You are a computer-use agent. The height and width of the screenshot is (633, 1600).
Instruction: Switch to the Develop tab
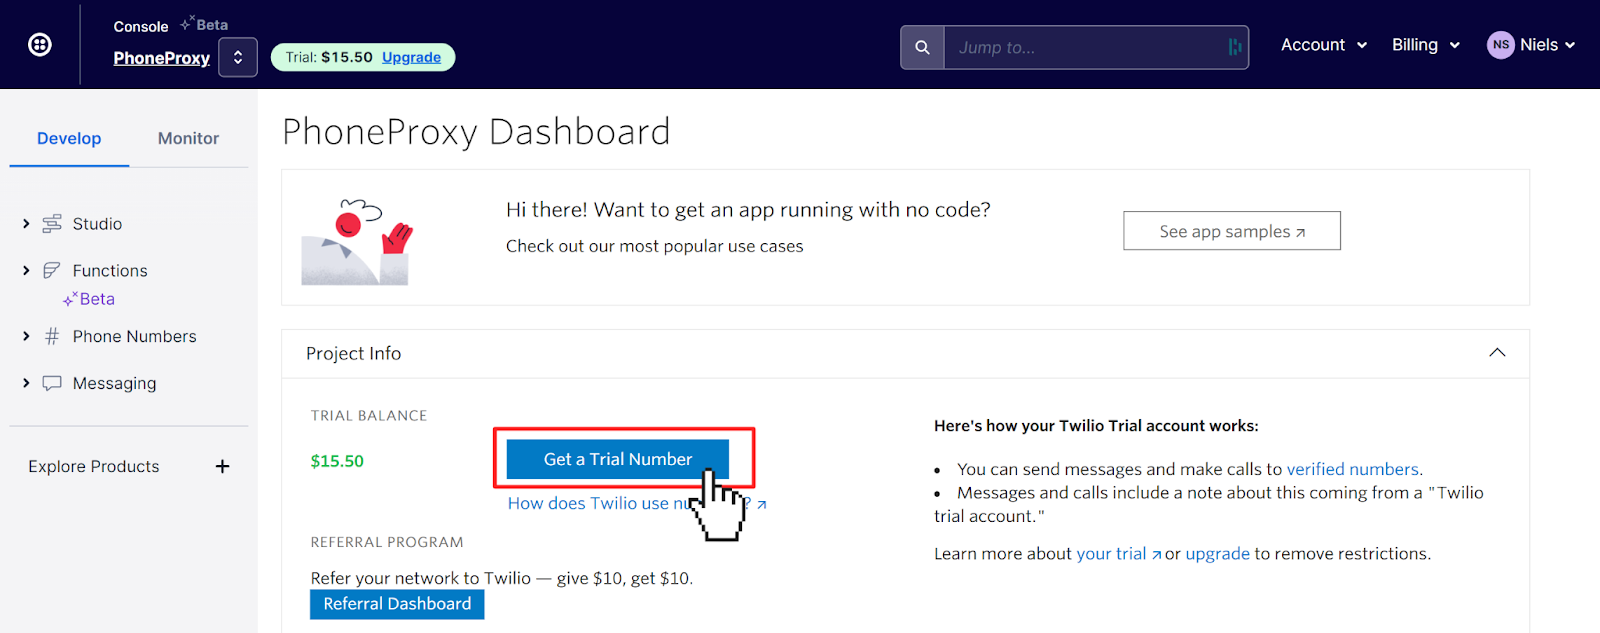click(69, 139)
